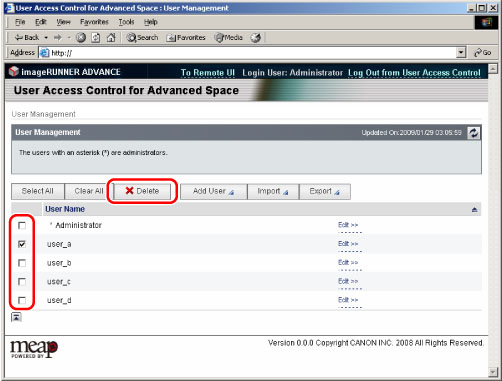Select the user_d name text
This screenshot has height=381, width=502.
pos(59,300)
